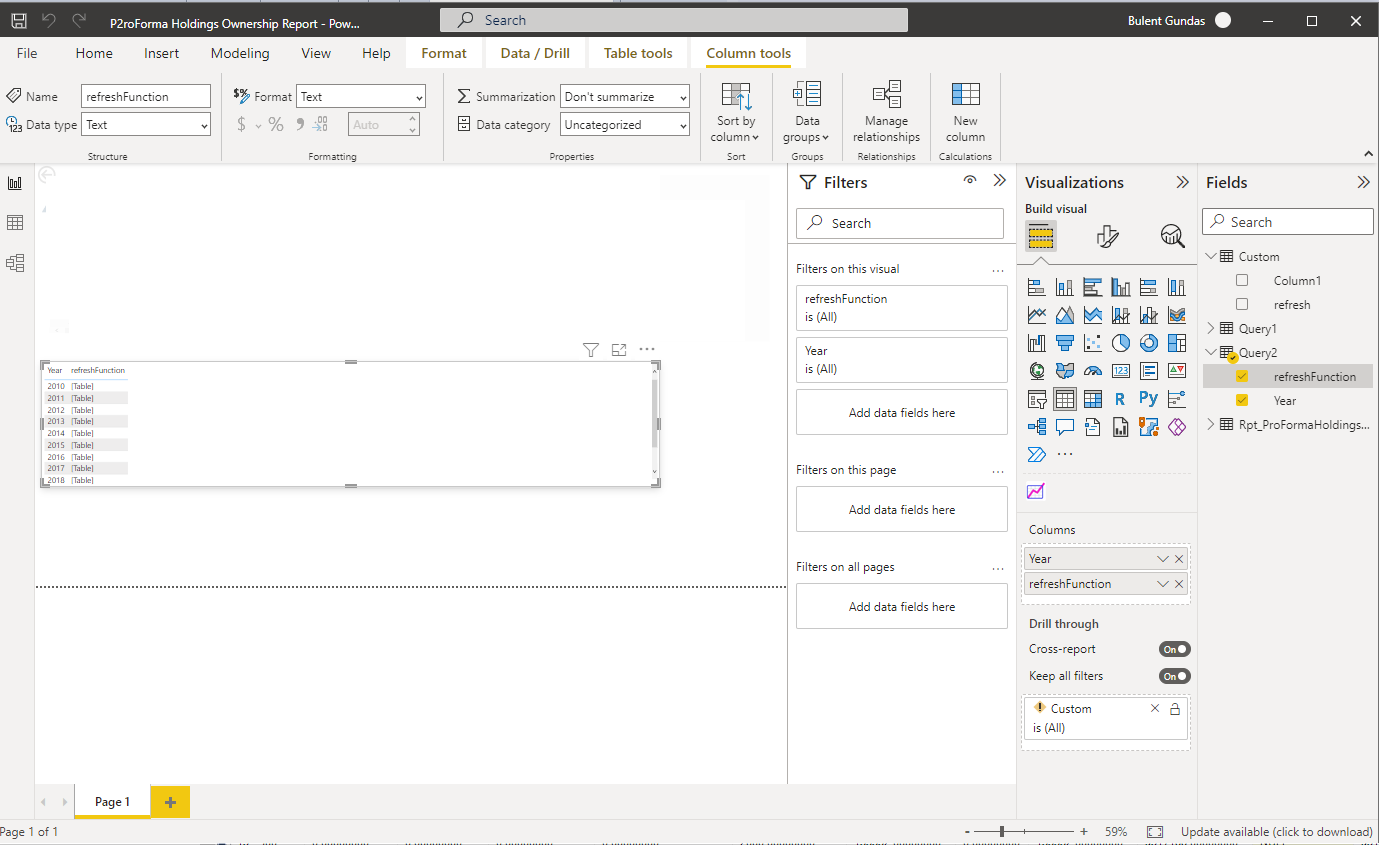Switch to the Modeling ribbon tab
The height and width of the screenshot is (845, 1379).
tap(240, 53)
